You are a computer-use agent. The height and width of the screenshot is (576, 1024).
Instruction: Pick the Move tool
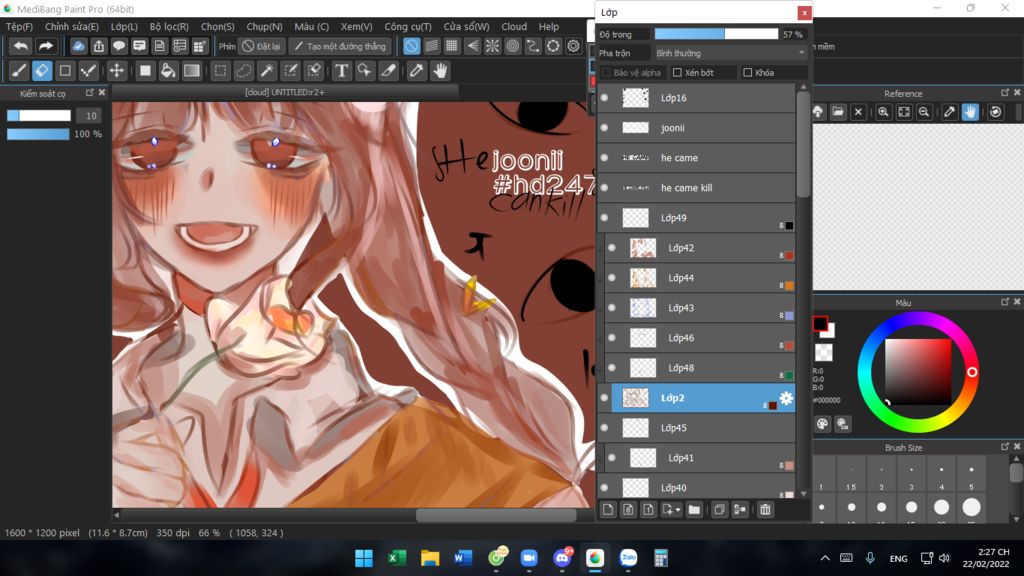(x=117, y=71)
